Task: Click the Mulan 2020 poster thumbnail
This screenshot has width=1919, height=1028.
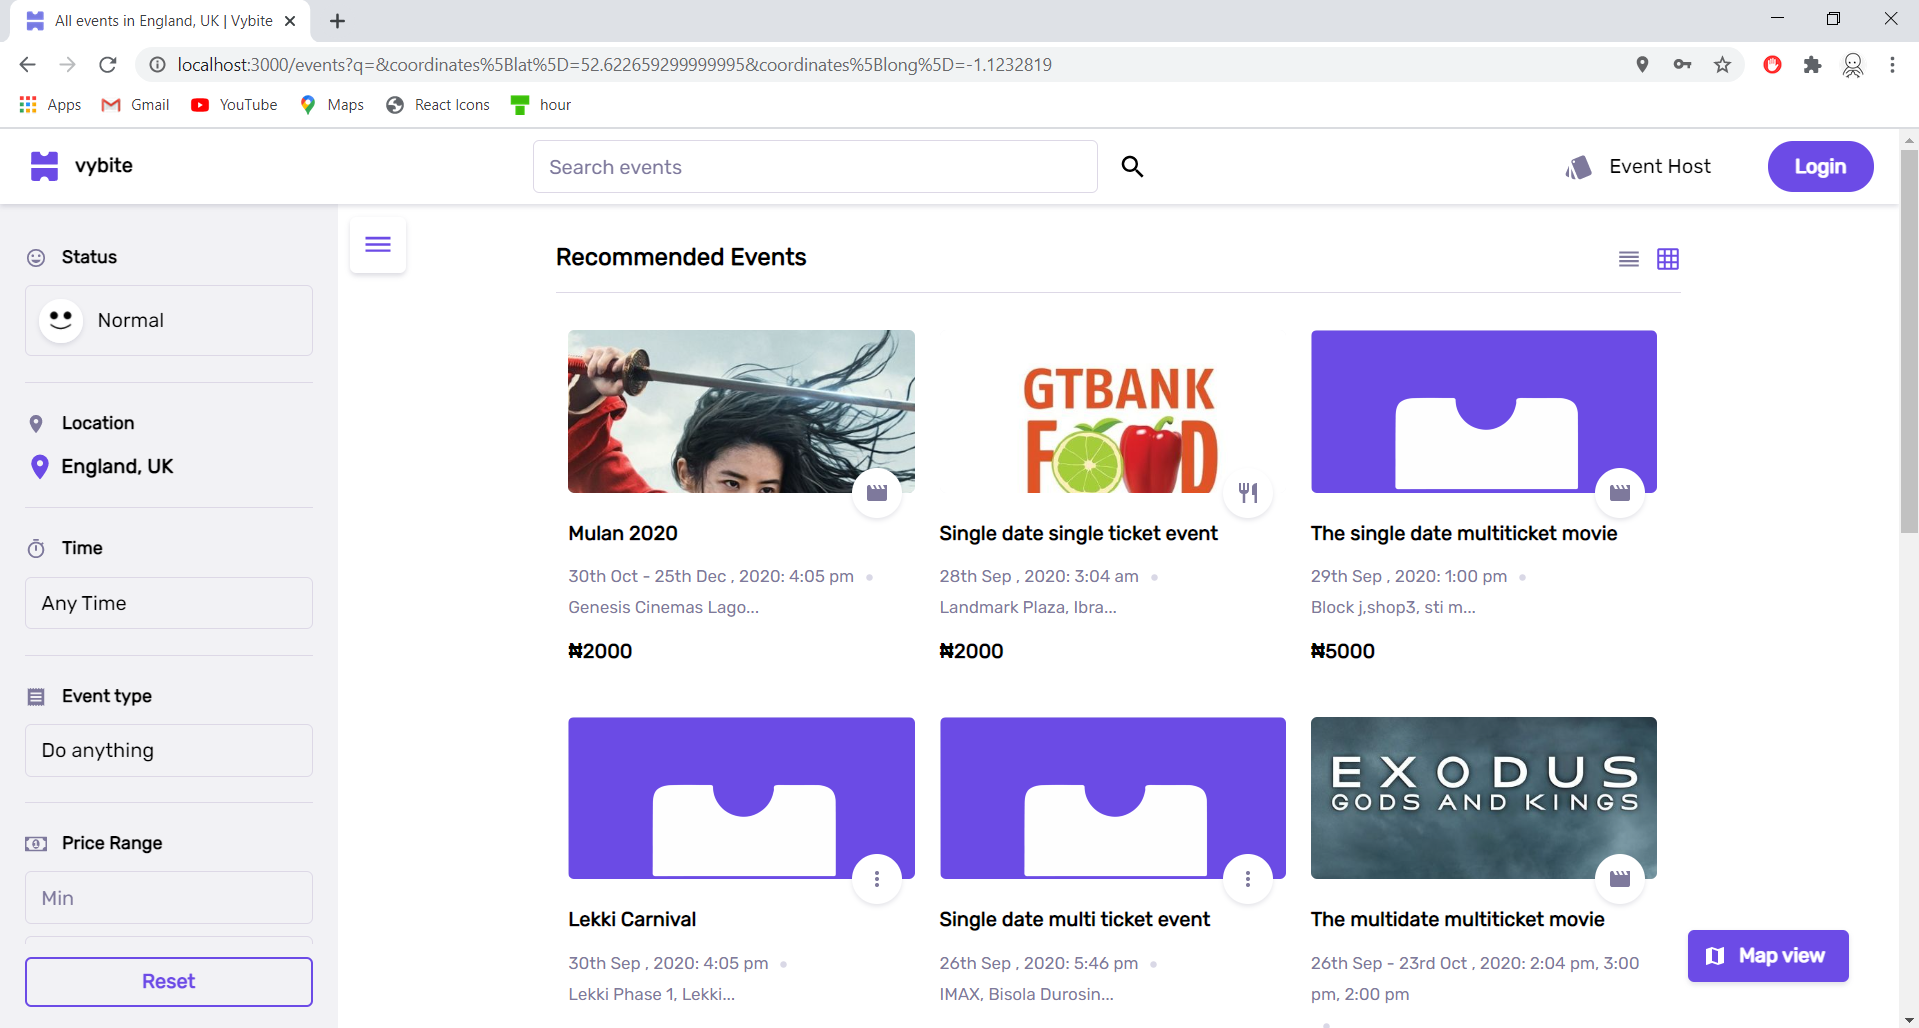Action: 741,411
